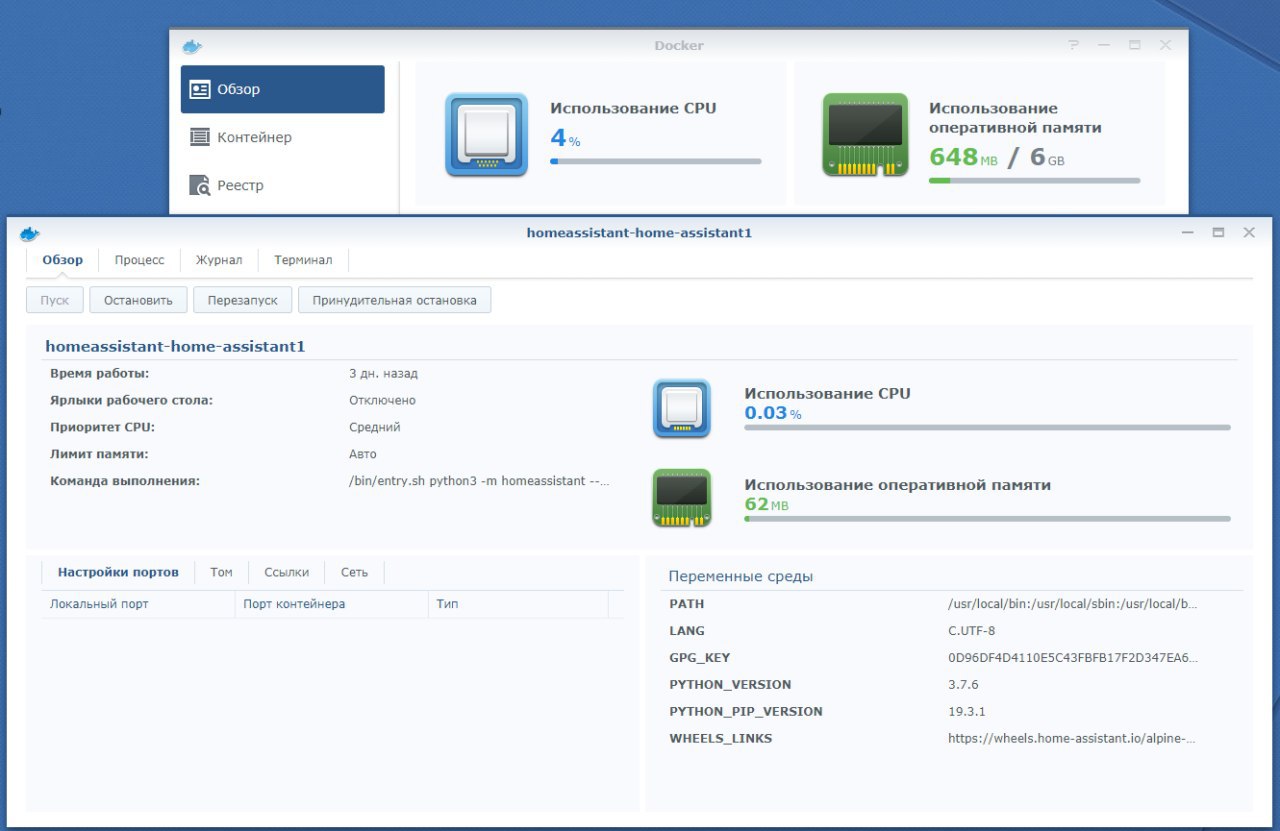Click the execution command starting with /bin/entry.sh
This screenshot has height=831, width=1280.
[x=479, y=481]
